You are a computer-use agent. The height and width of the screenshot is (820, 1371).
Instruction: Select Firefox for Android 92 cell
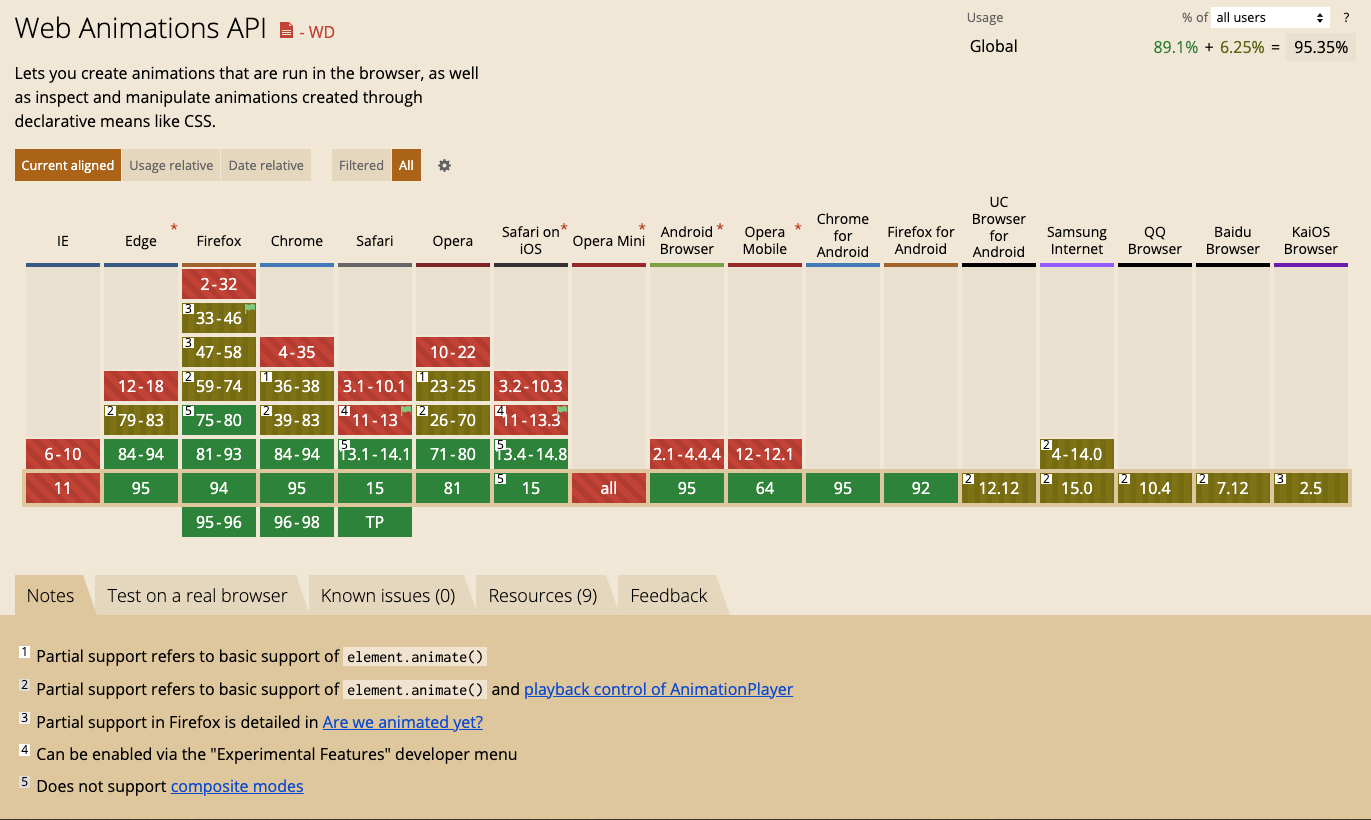[x=921, y=488]
